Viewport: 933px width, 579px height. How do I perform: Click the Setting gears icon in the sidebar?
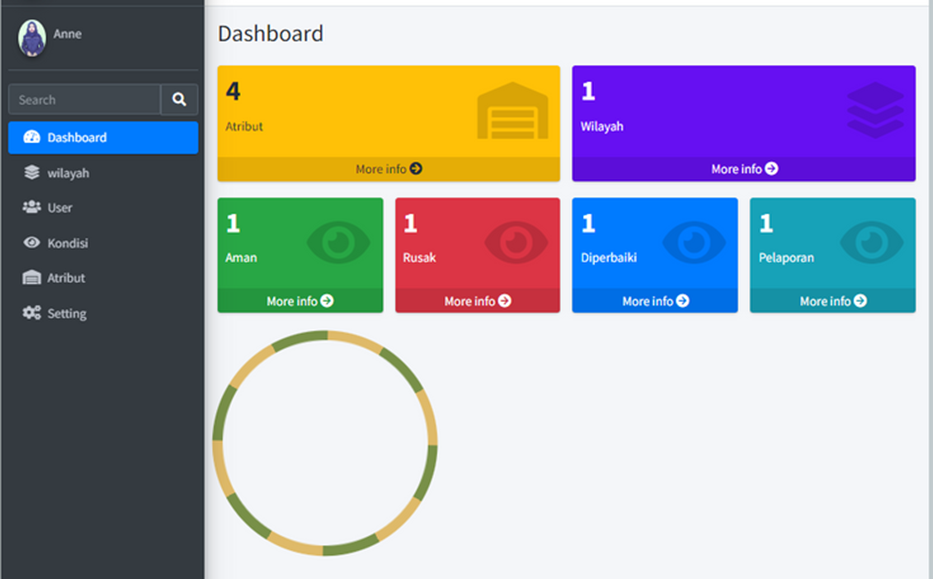point(32,312)
